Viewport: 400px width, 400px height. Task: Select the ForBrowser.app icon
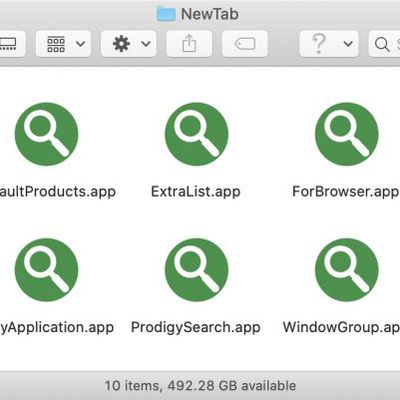[x=347, y=134]
